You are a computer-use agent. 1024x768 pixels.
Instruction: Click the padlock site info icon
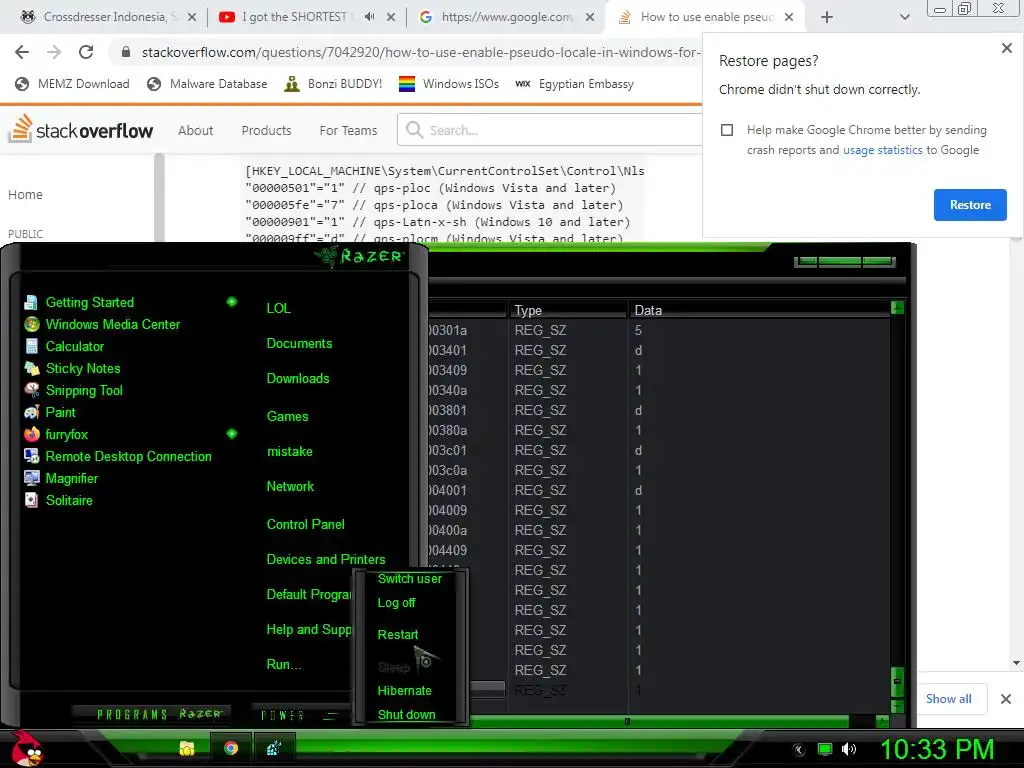(x=126, y=52)
